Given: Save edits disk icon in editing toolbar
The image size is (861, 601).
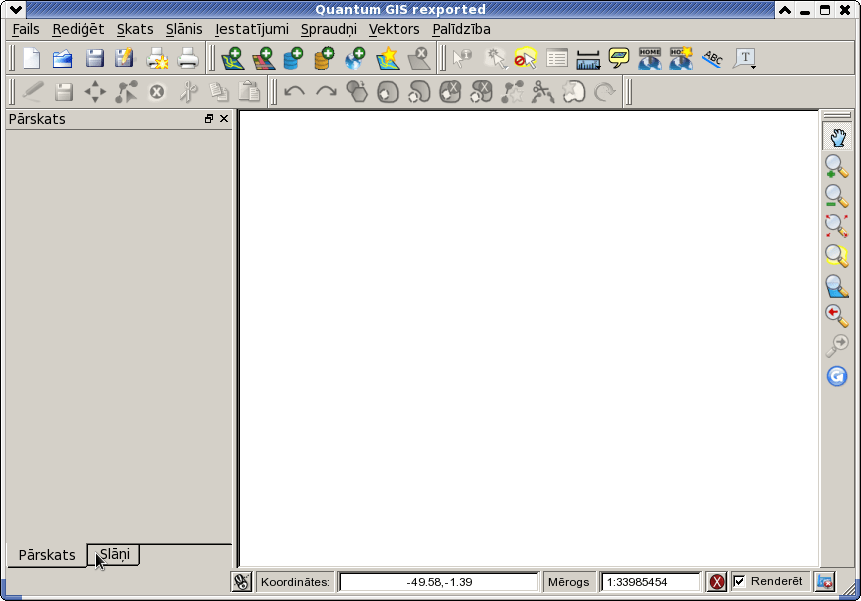Looking at the screenshot, I should tap(64, 92).
